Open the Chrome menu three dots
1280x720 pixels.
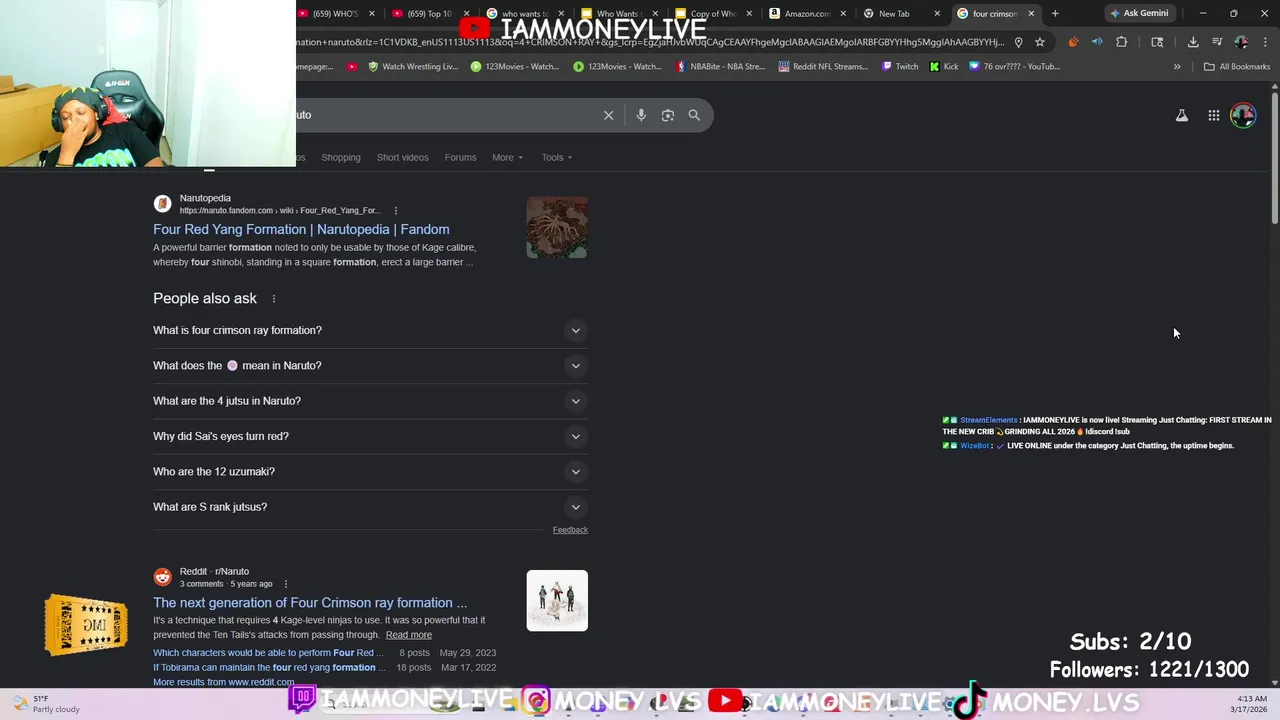tap(1266, 42)
